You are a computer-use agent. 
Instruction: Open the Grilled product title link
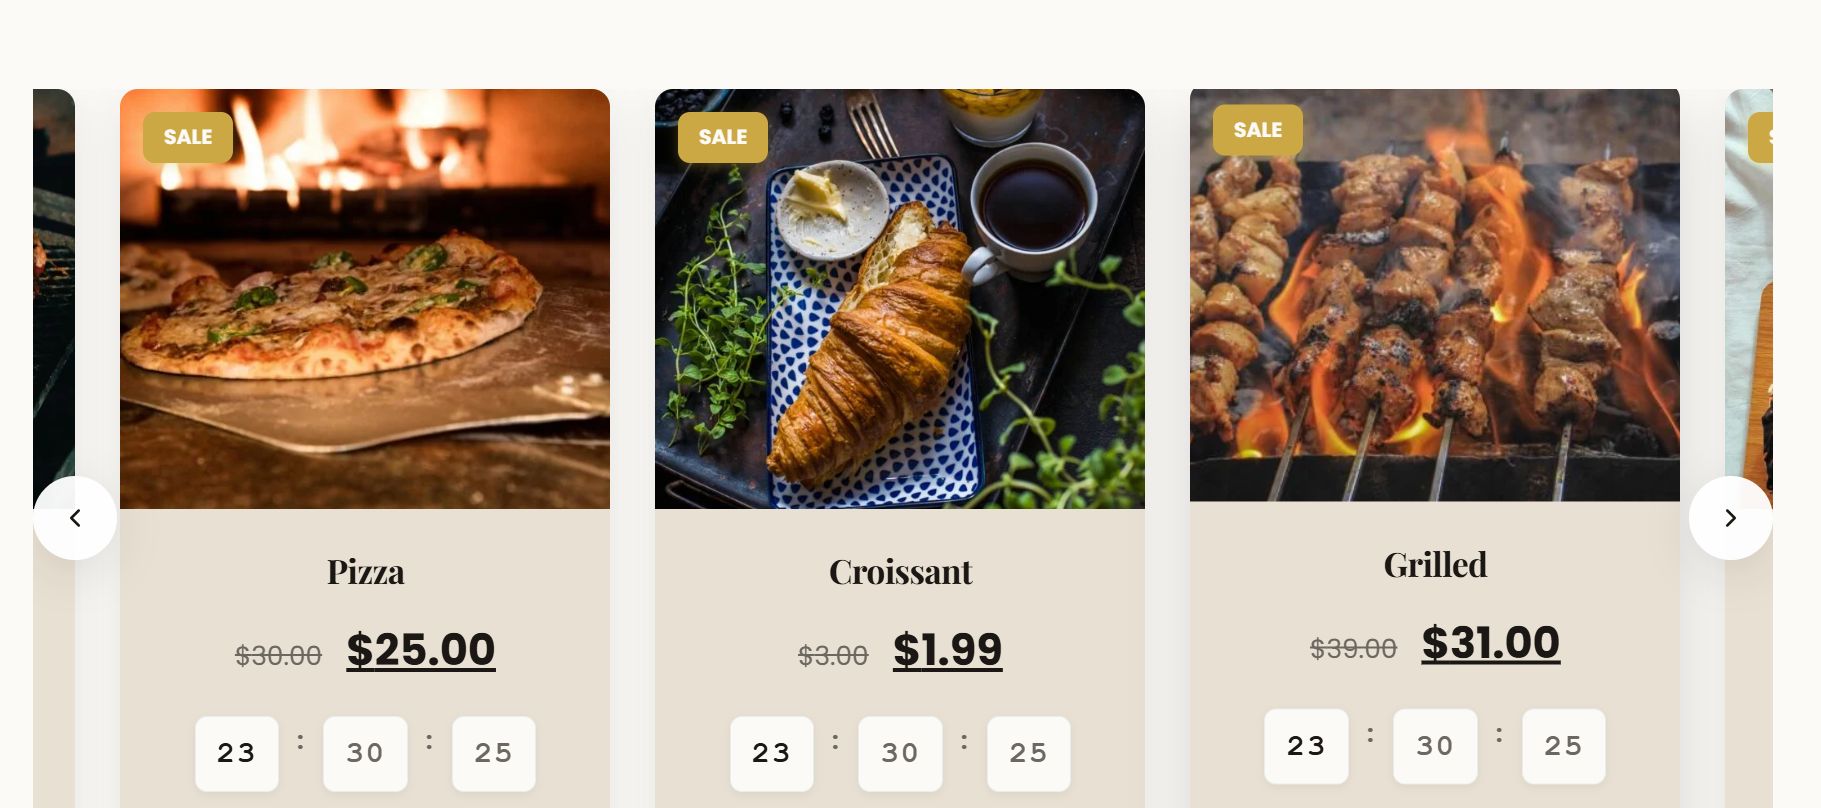click(1435, 565)
